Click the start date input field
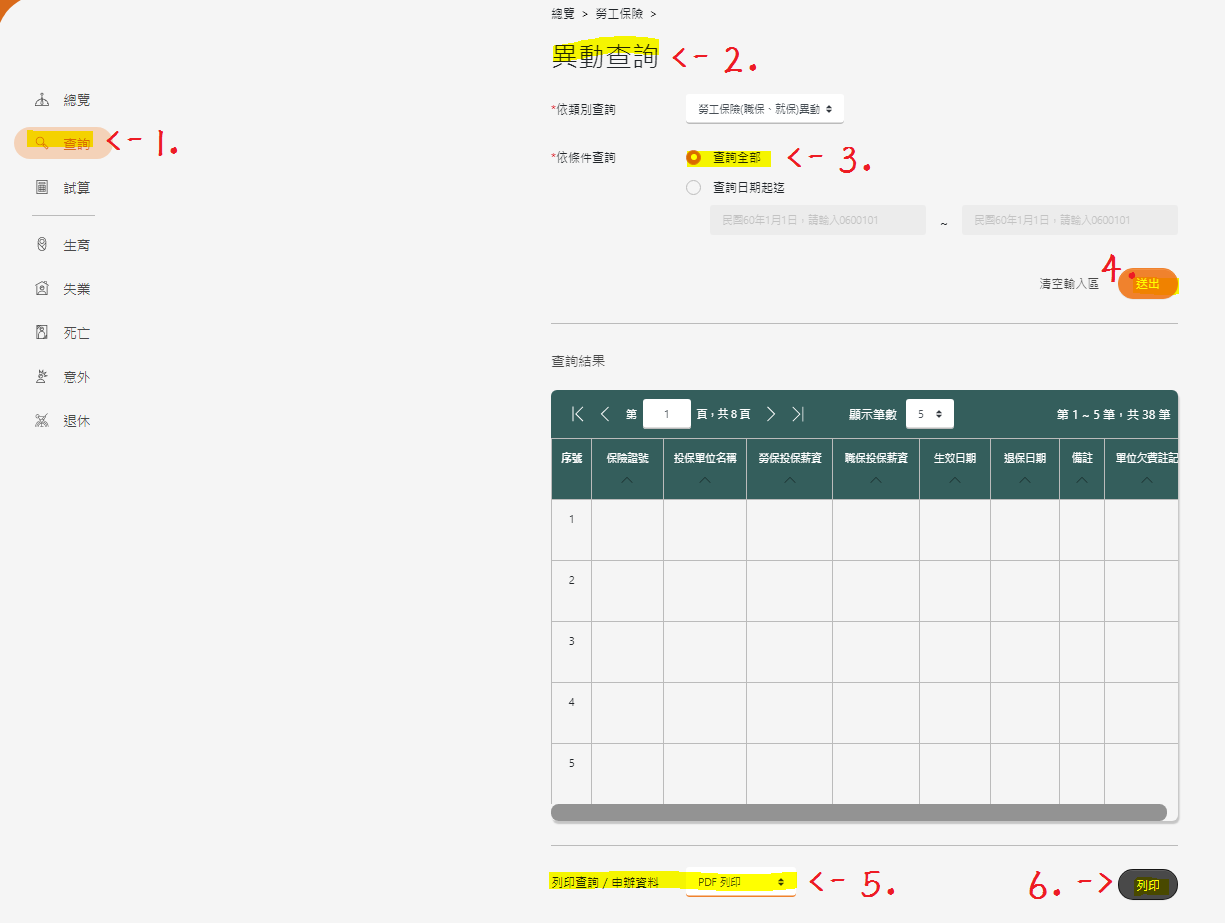Screen dimensions: 1225x923 point(817,220)
